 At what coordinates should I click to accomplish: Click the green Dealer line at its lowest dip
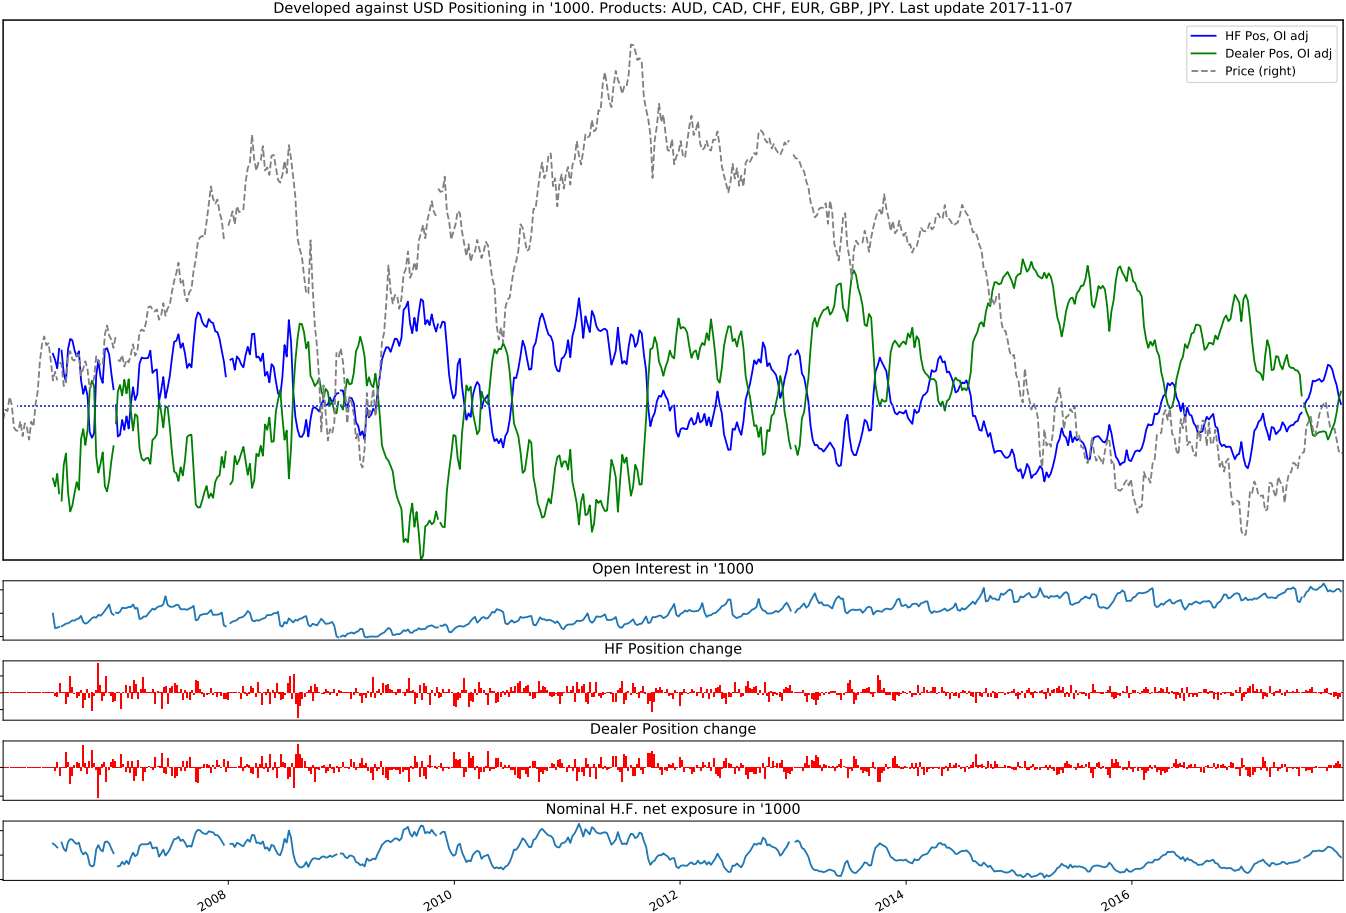click(x=420, y=556)
